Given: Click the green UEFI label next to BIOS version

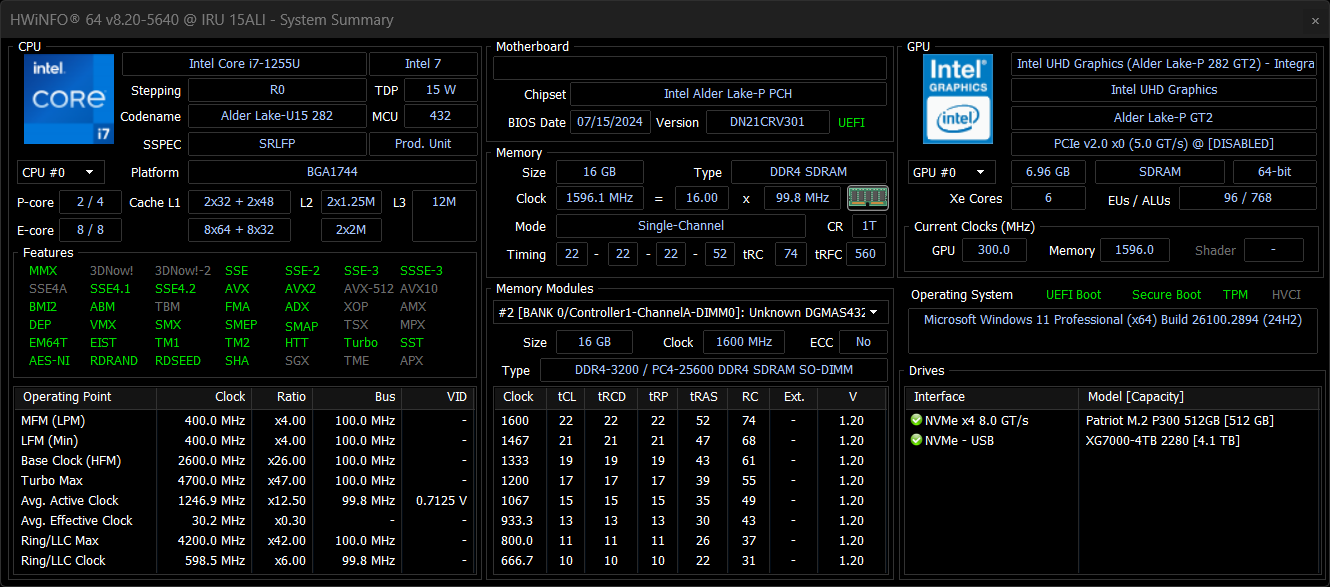Looking at the screenshot, I should click(852, 122).
